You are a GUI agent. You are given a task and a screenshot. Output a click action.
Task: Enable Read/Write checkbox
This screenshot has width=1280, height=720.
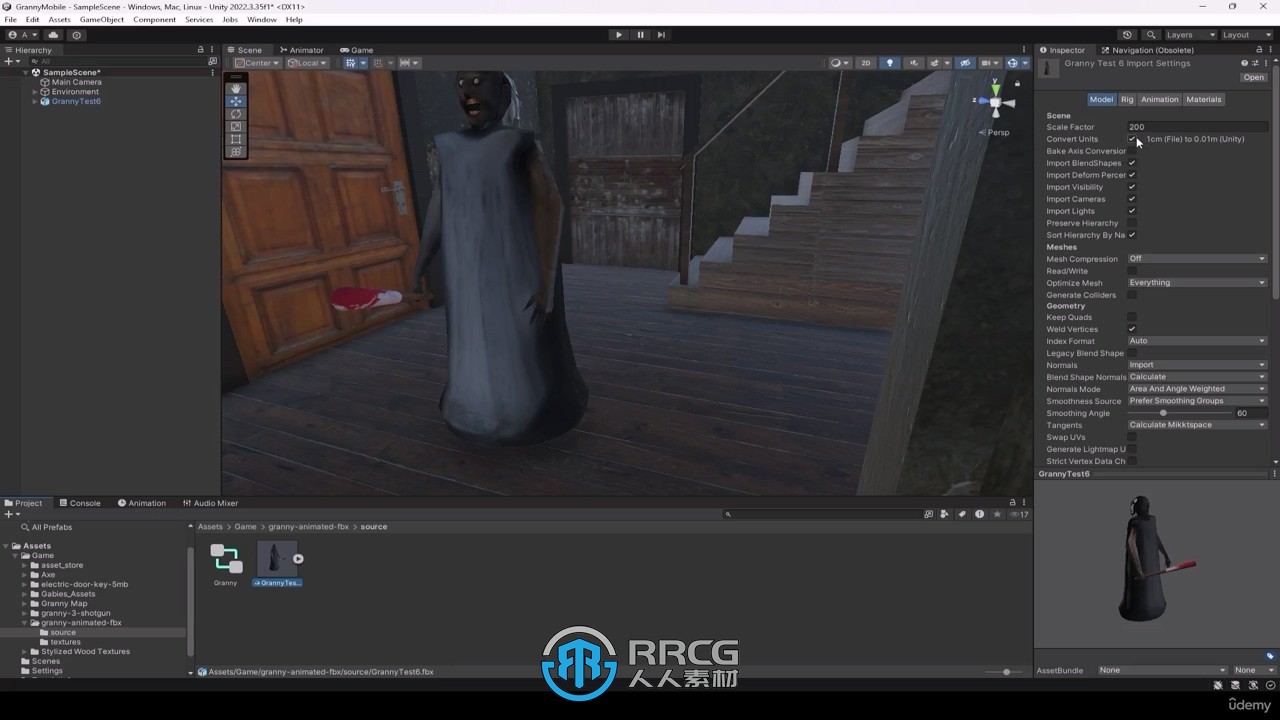[1132, 271]
